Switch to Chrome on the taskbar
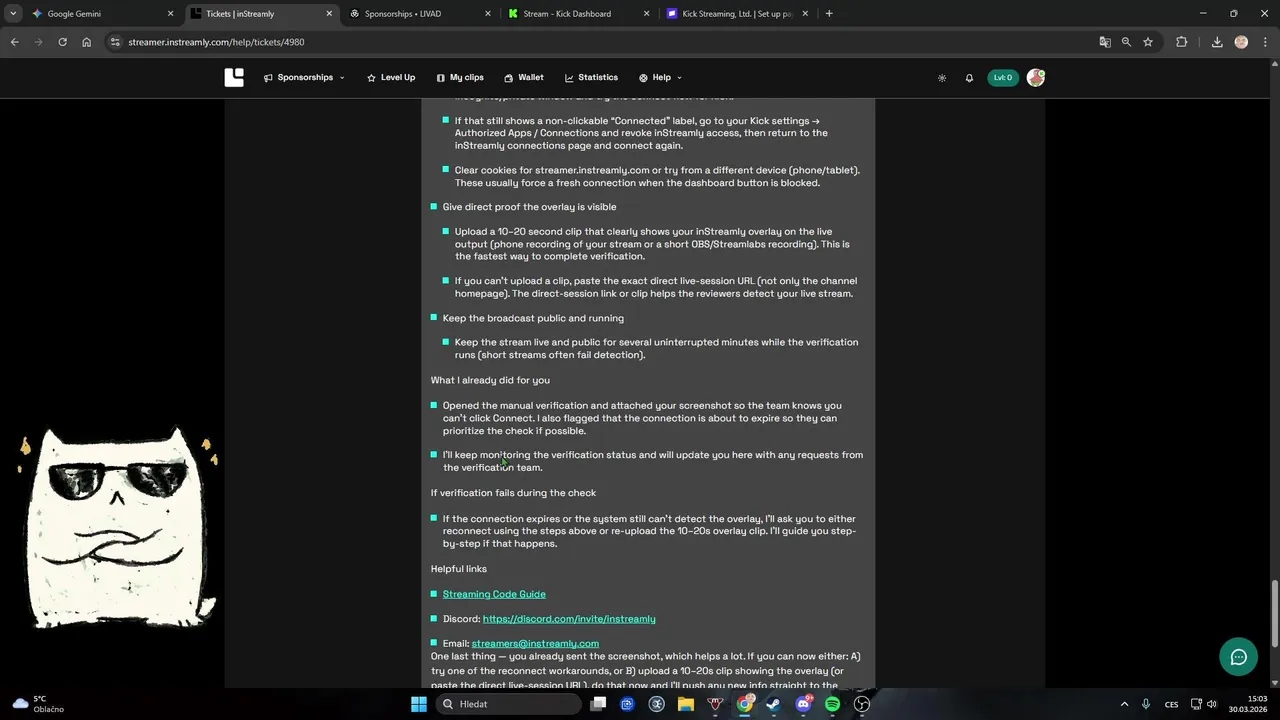This screenshot has height=720, width=1280. (745, 704)
